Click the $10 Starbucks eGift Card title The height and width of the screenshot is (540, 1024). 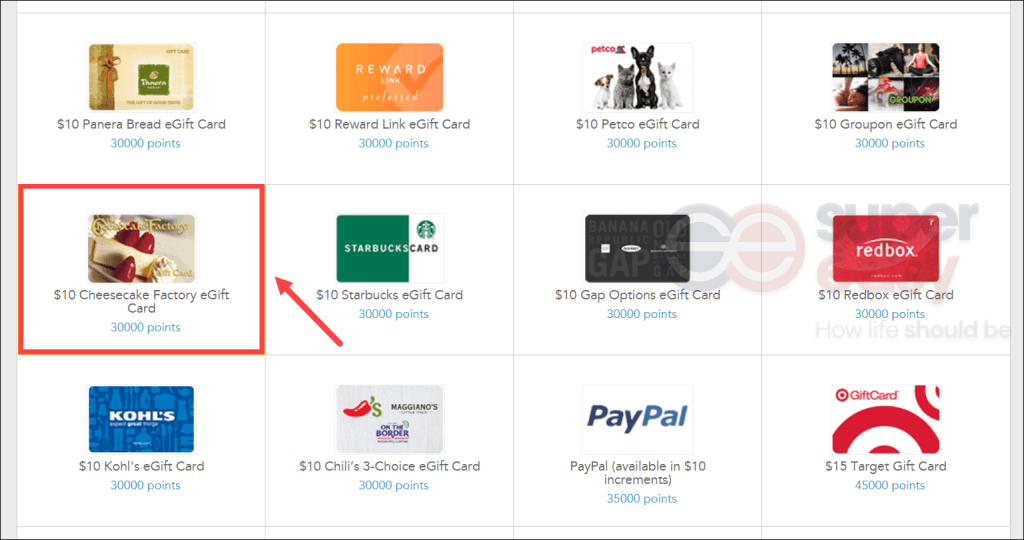[x=390, y=295]
